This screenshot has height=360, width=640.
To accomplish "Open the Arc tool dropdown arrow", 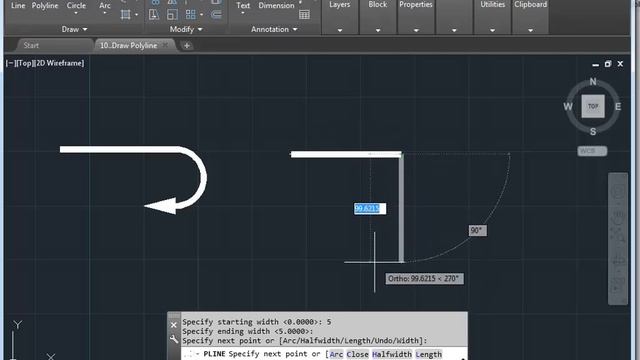I will point(105,13).
